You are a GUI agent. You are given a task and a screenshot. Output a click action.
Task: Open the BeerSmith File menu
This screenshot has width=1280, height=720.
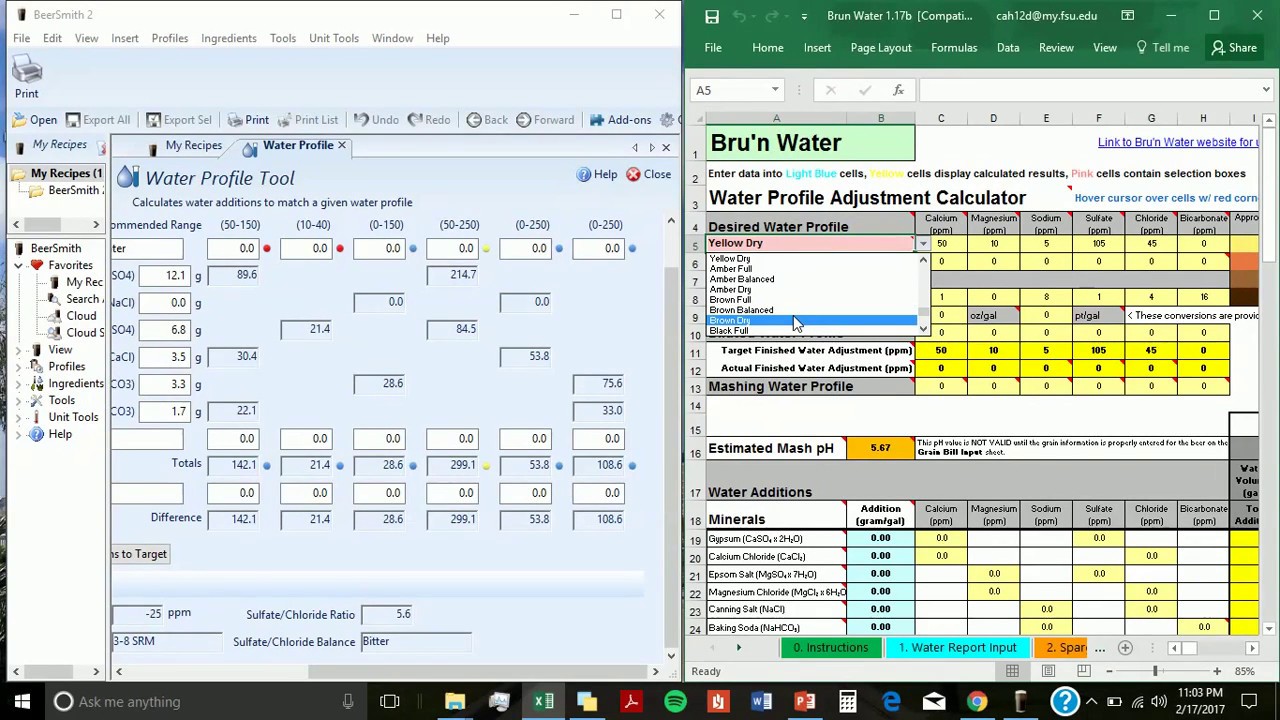click(x=21, y=38)
